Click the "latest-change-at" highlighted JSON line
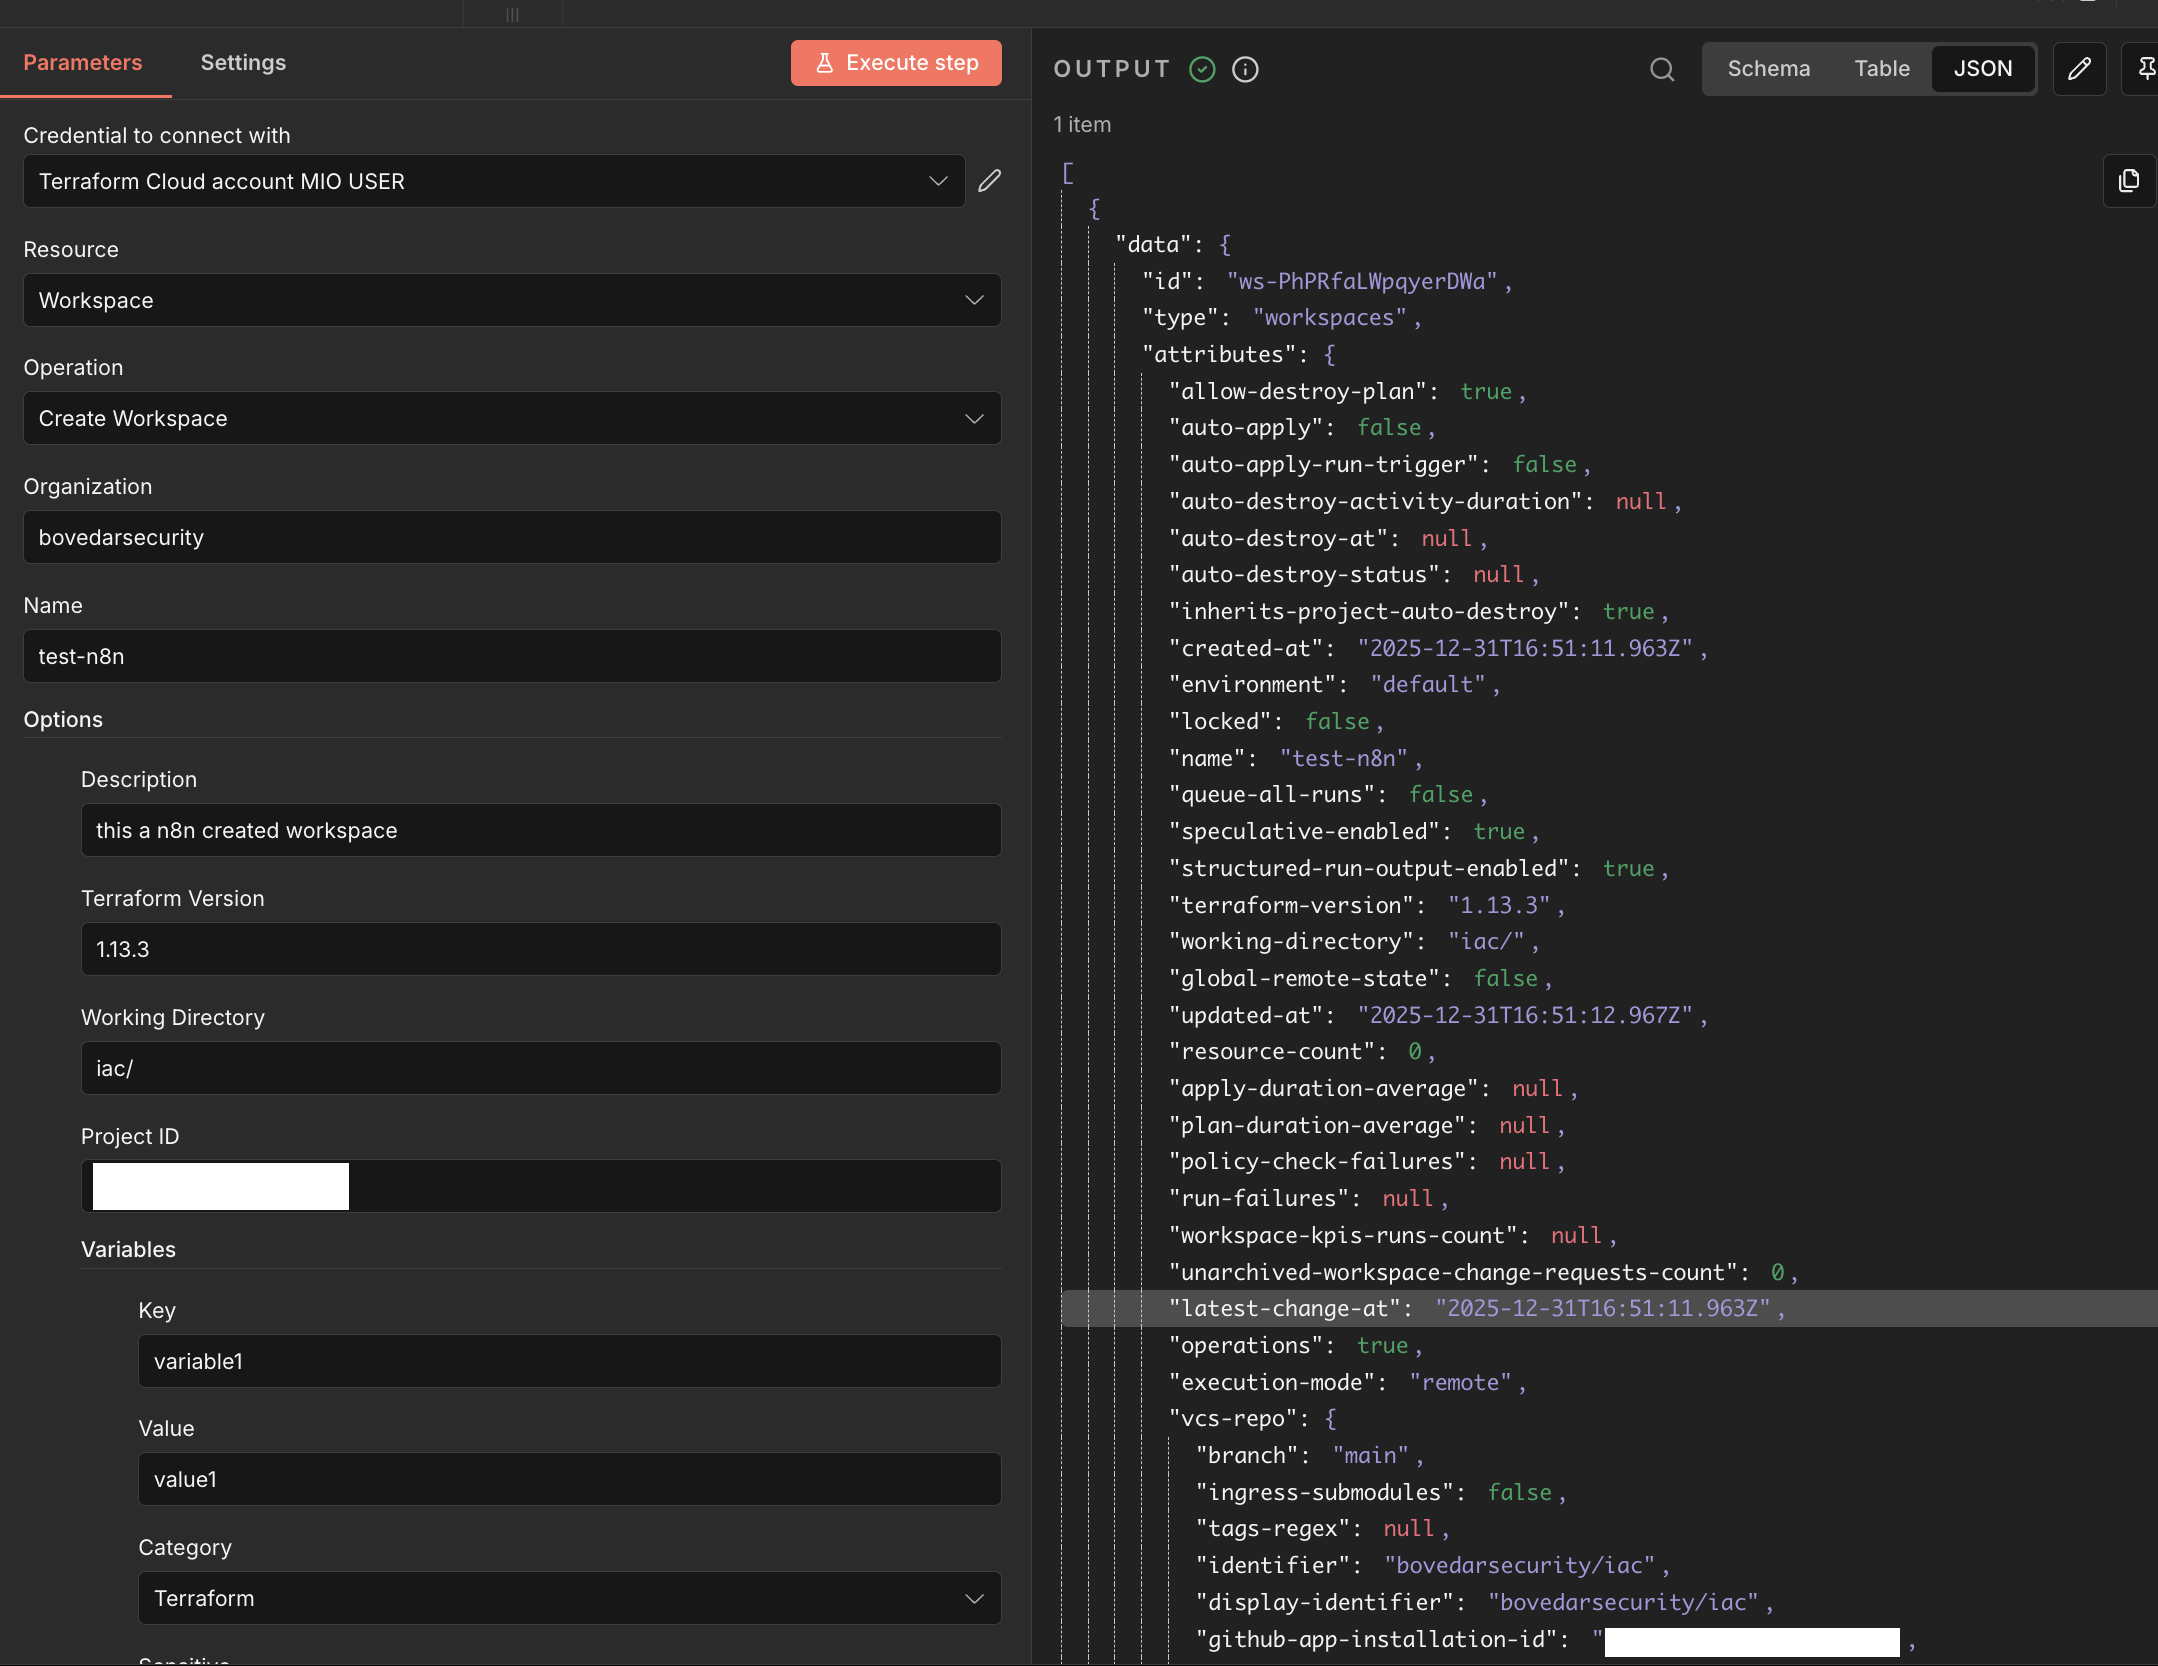Viewport: 2158px width, 1666px height. (1609, 1308)
